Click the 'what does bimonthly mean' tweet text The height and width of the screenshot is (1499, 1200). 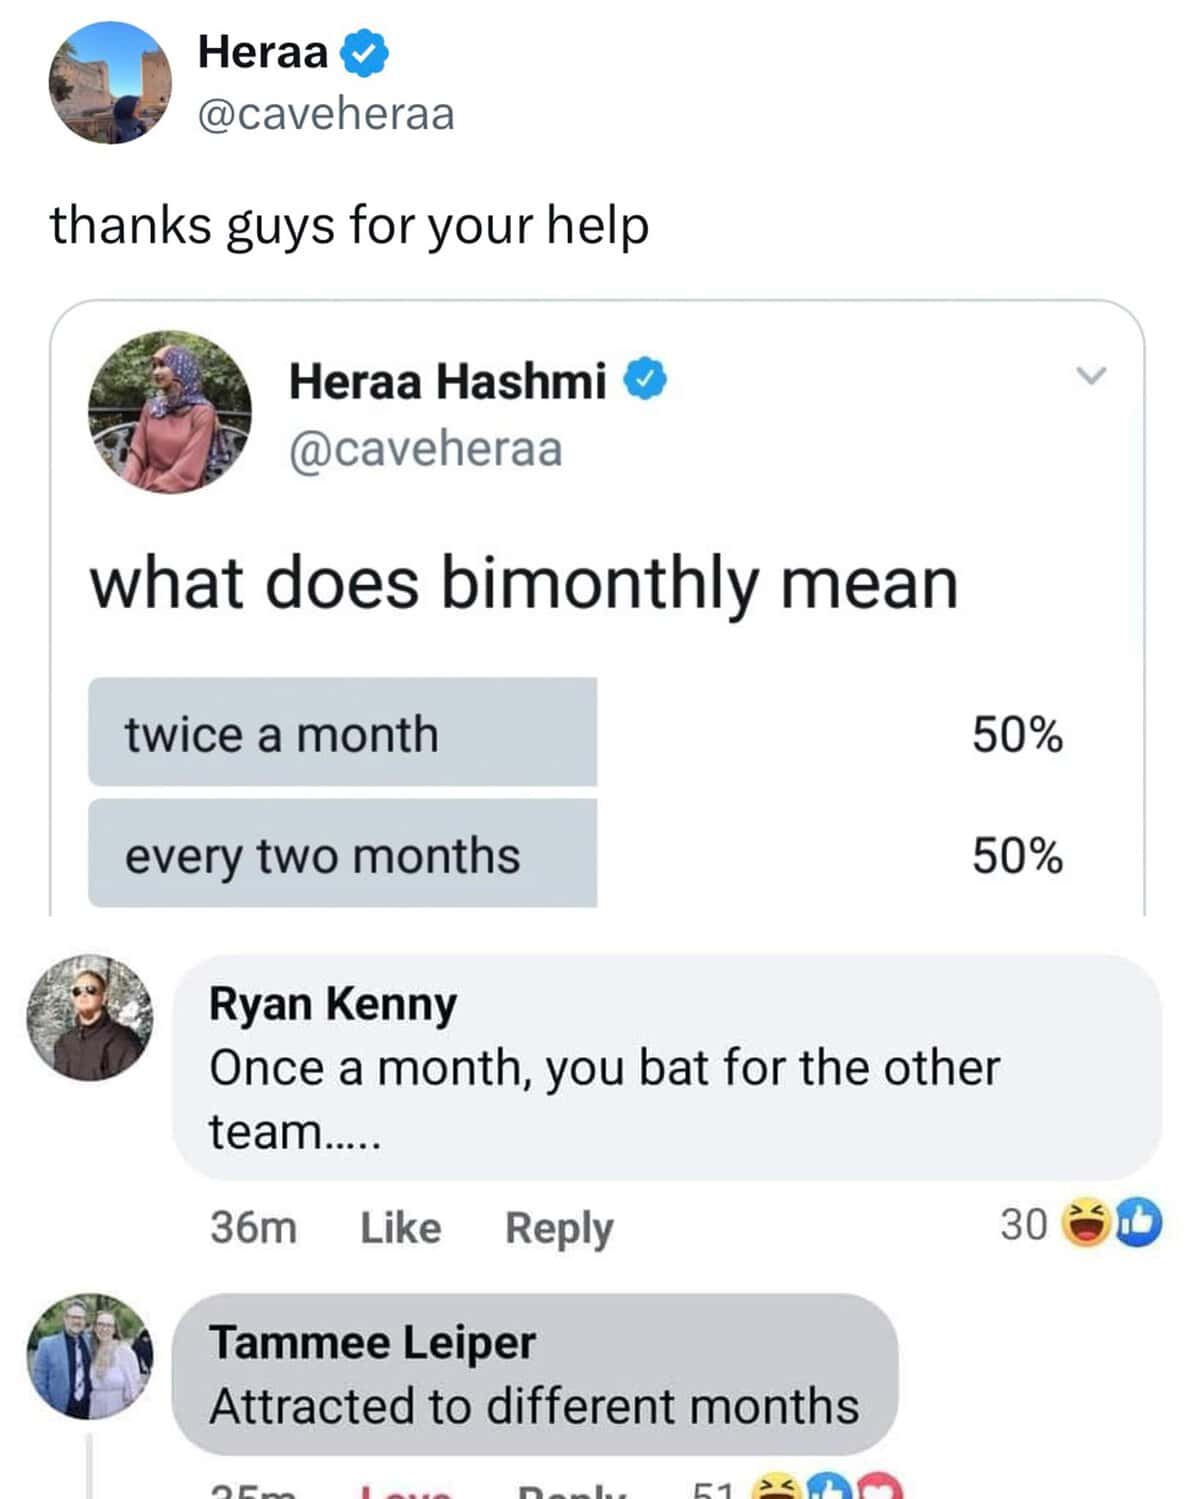(x=524, y=582)
